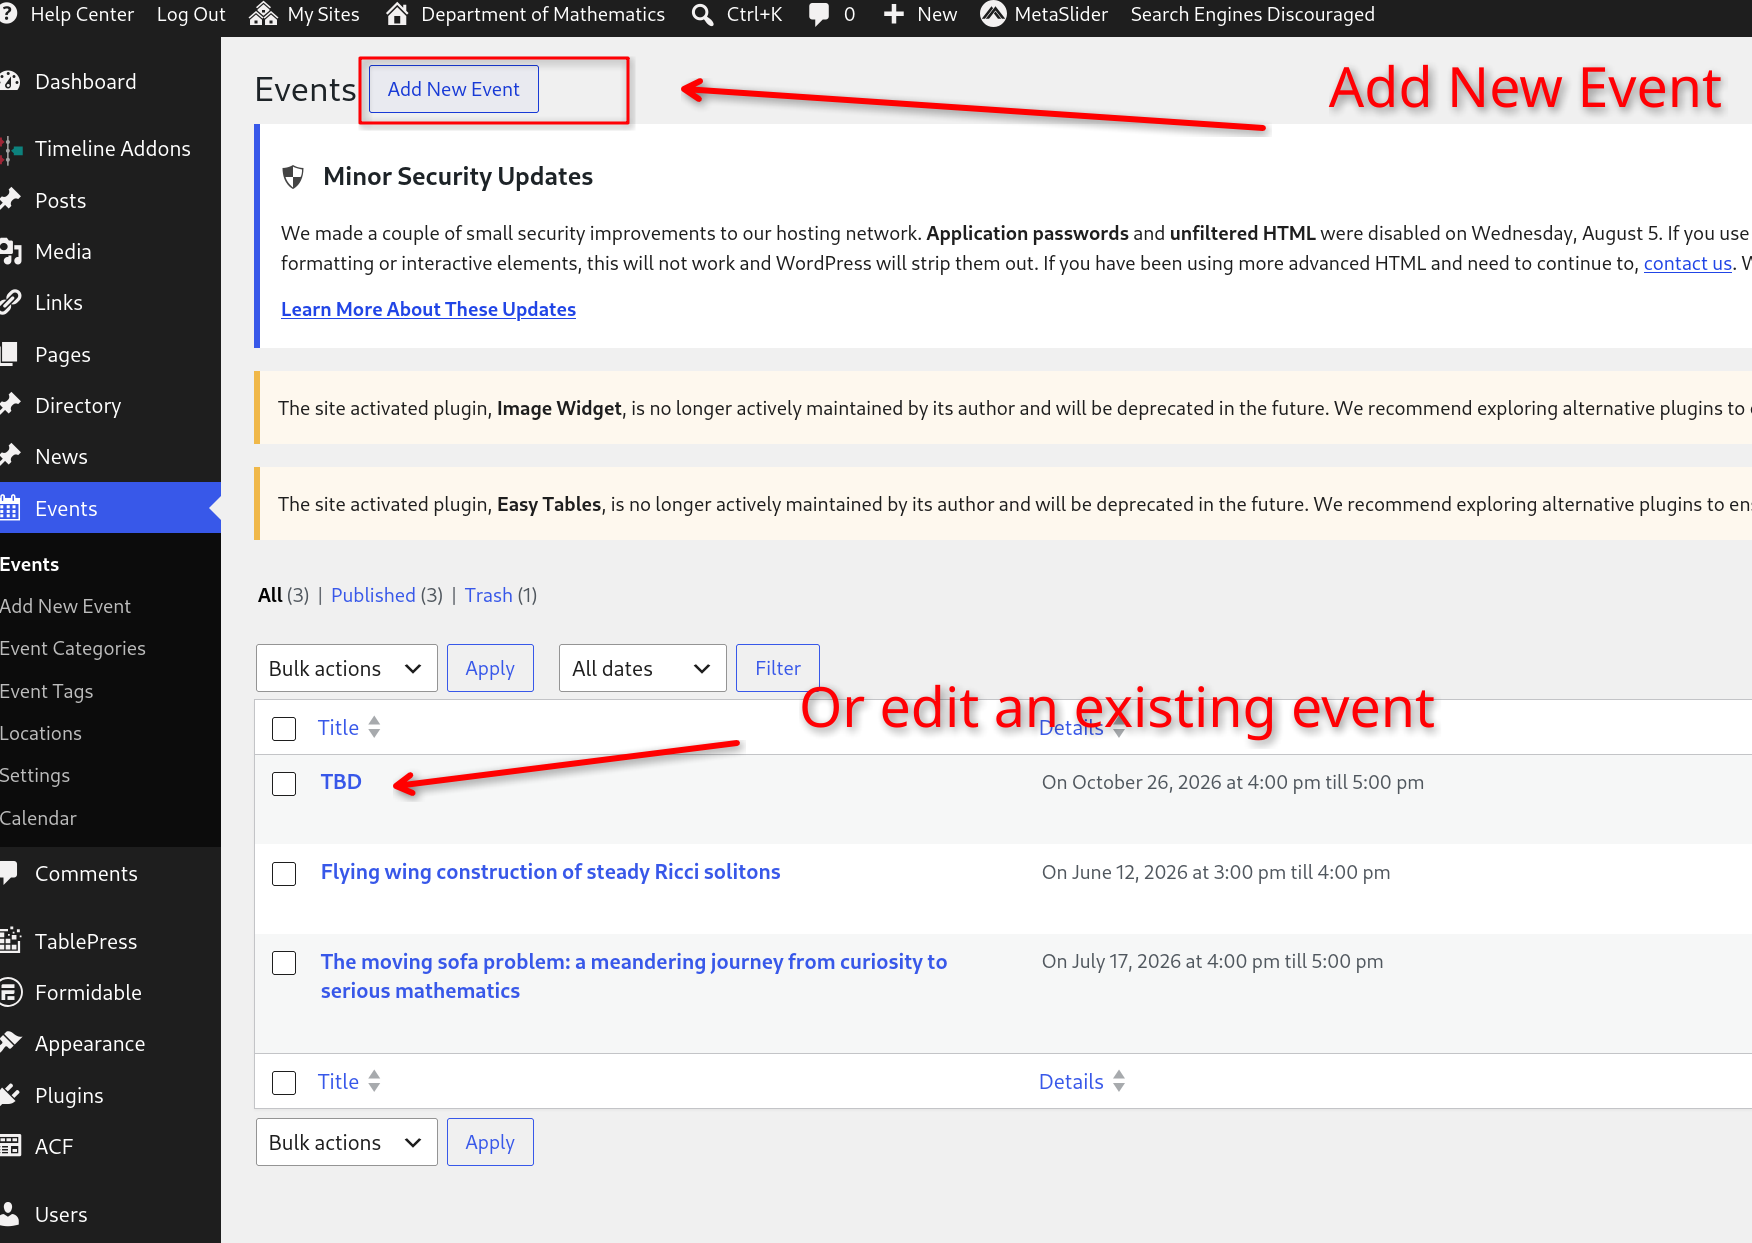Click the TBD event date details text
Image resolution: width=1752 pixels, height=1243 pixels.
click(1233, 782)
